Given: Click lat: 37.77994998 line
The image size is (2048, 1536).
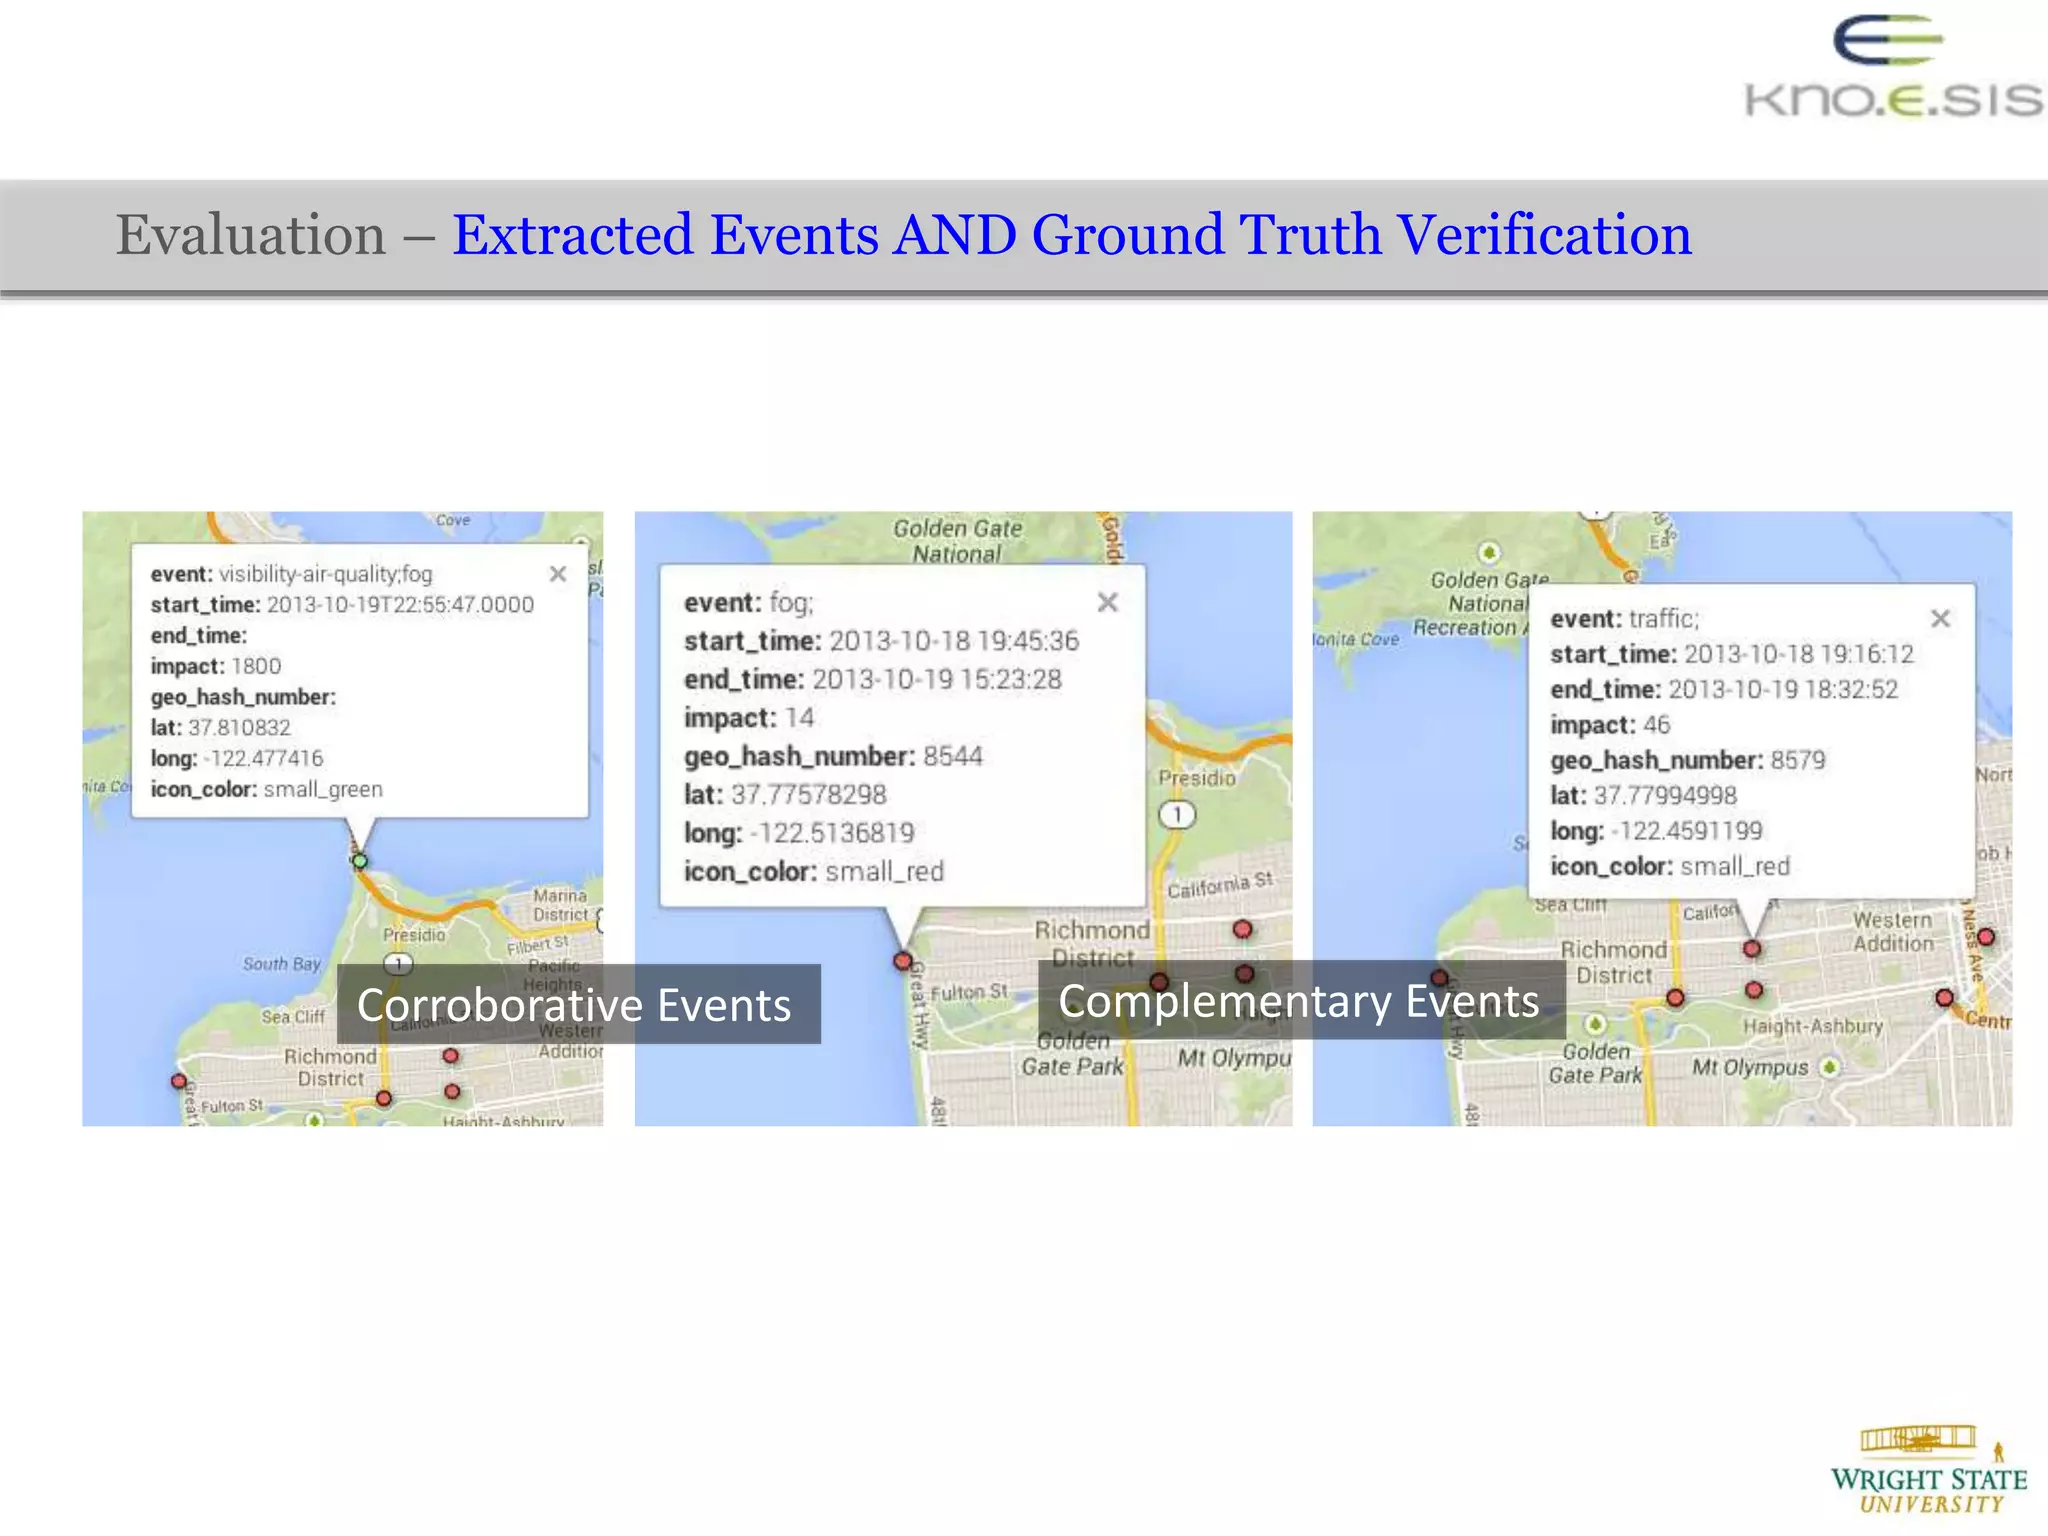Looking at the screenshot, I should (x=1644, y=796).
